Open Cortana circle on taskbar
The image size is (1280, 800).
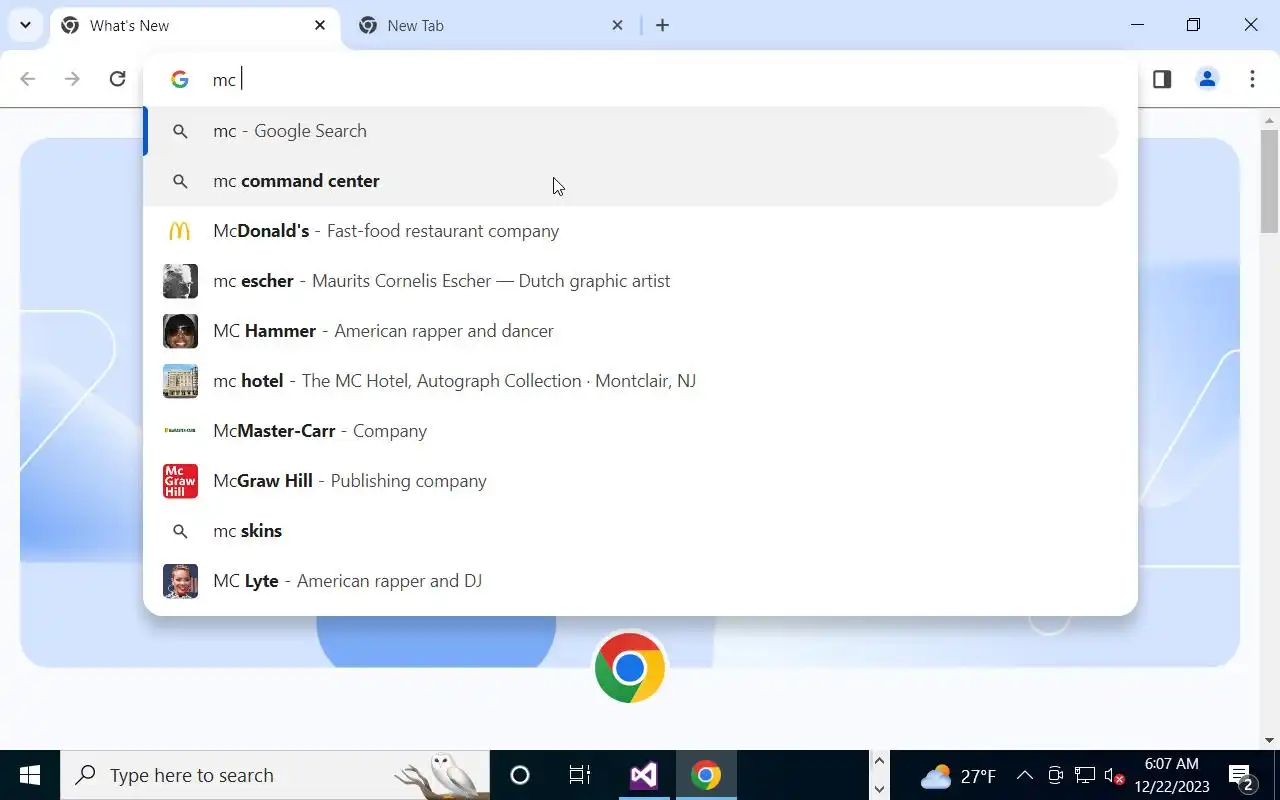pos(520,775)
